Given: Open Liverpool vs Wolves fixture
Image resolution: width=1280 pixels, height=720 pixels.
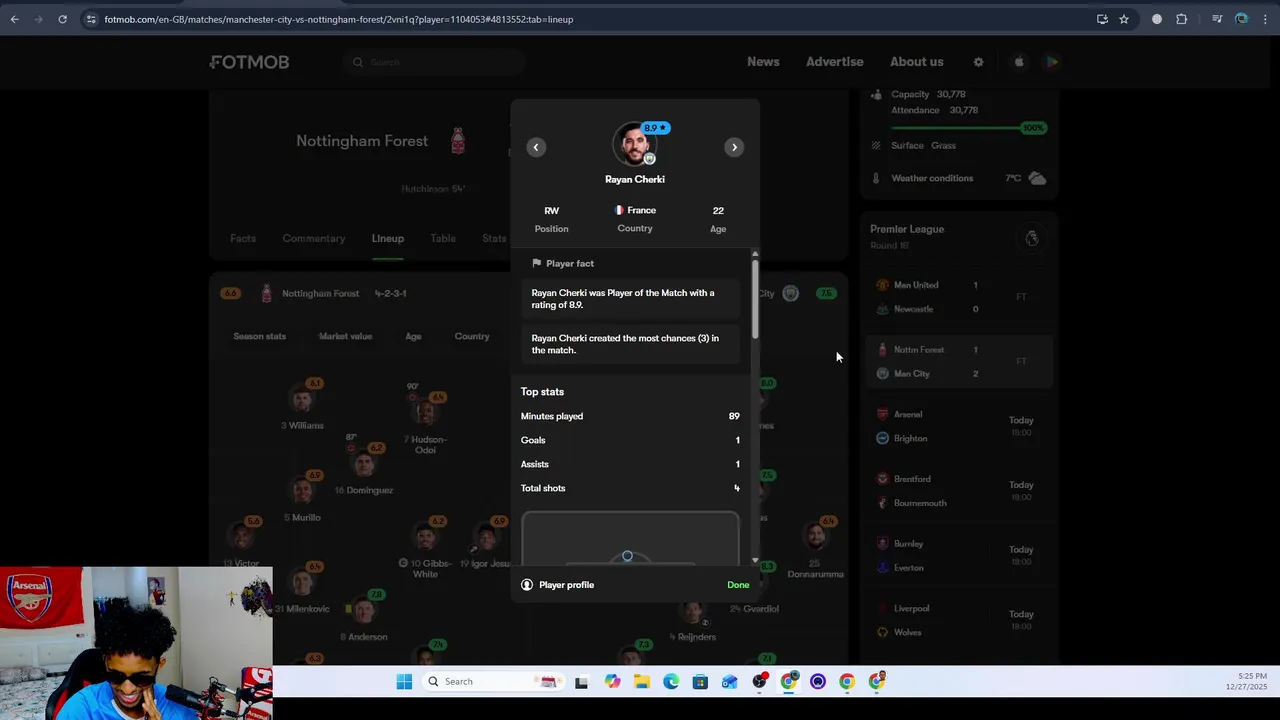Looking at the screenshot, I should (958, 620).
